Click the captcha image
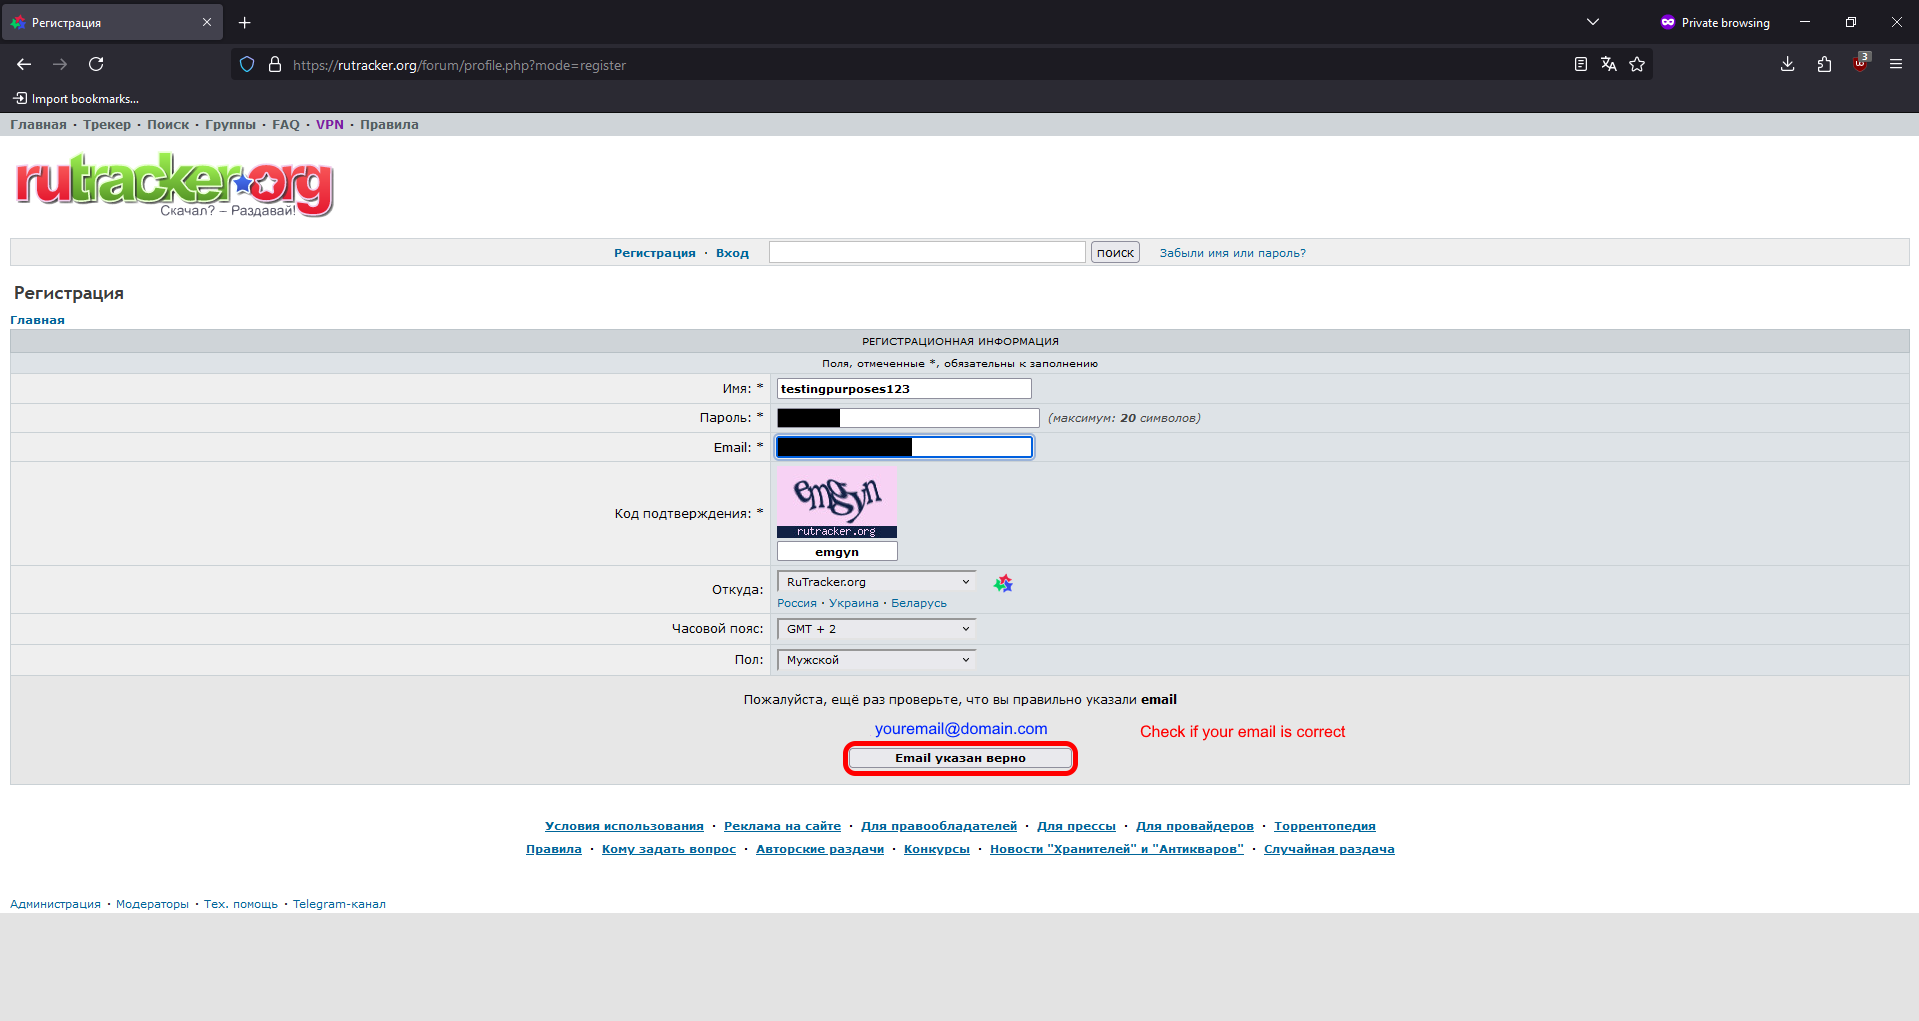This screenshot has height=1021, width=1919. (837, 502)
